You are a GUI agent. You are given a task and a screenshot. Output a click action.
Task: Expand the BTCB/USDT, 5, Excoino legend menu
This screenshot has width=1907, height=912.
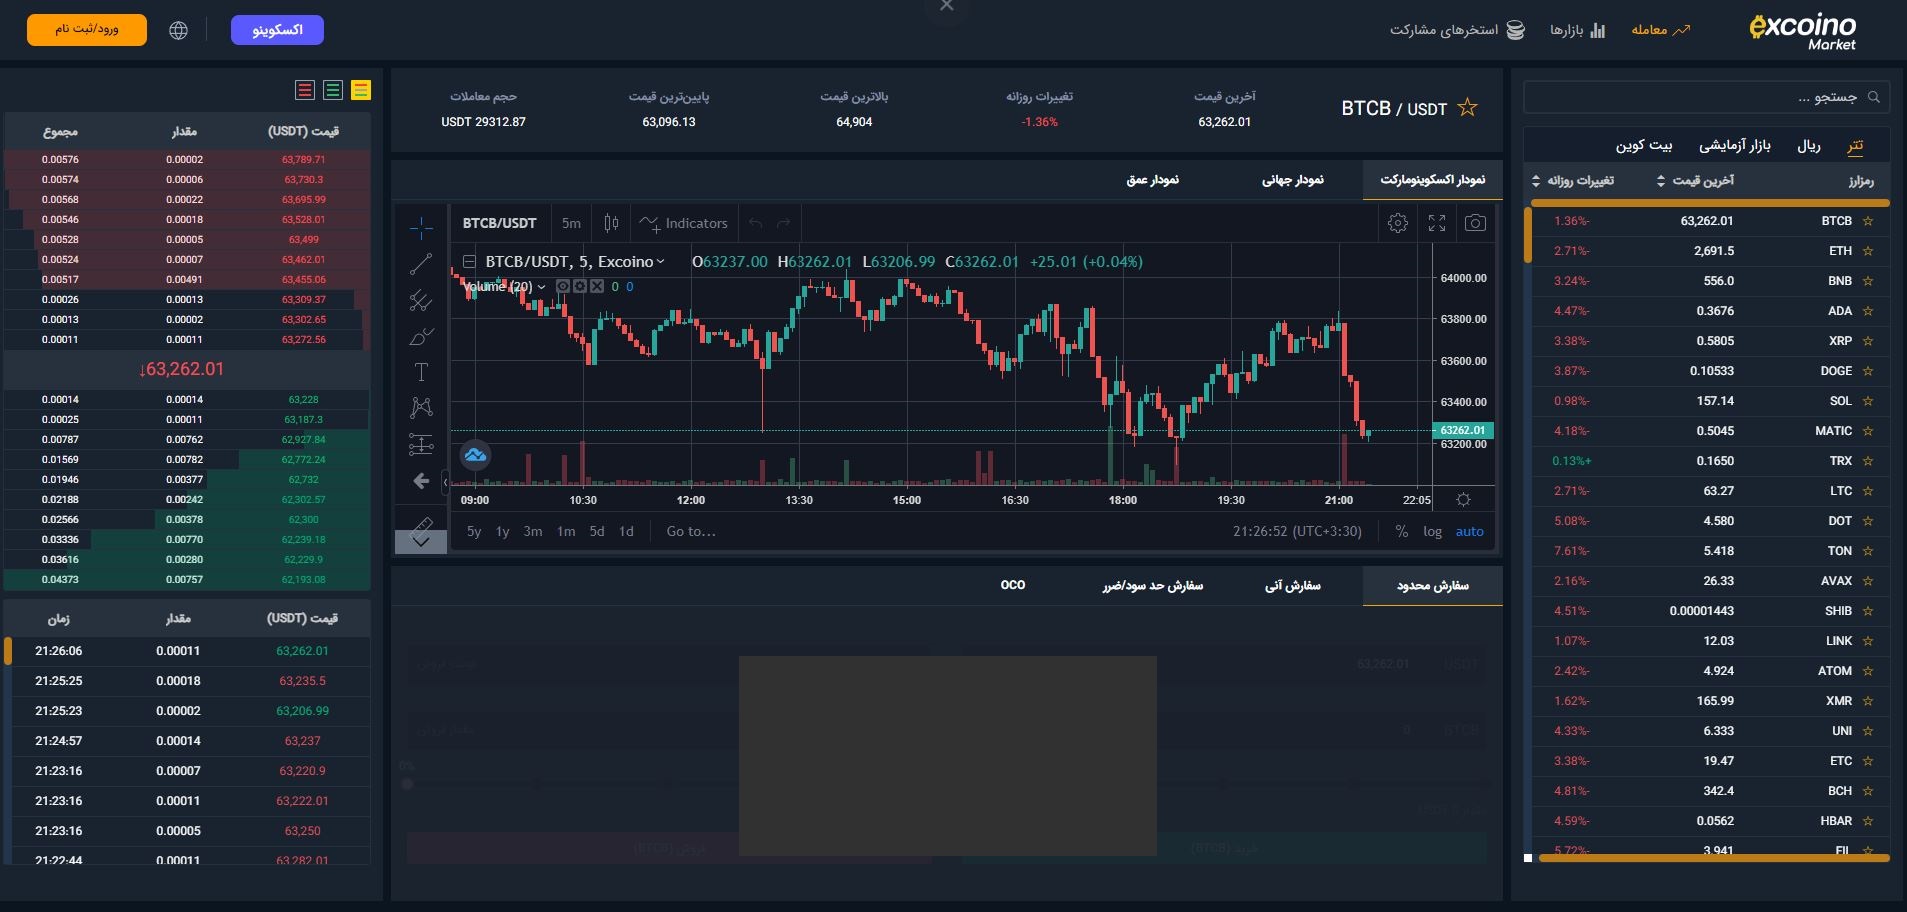coord(660,262)
